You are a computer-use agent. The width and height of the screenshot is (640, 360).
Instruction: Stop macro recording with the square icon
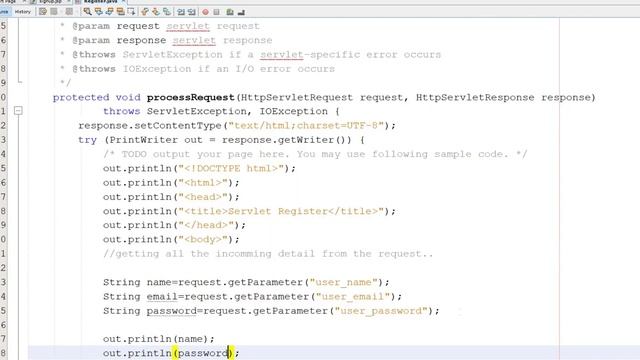pyautogui.click(x=216, y=12)
